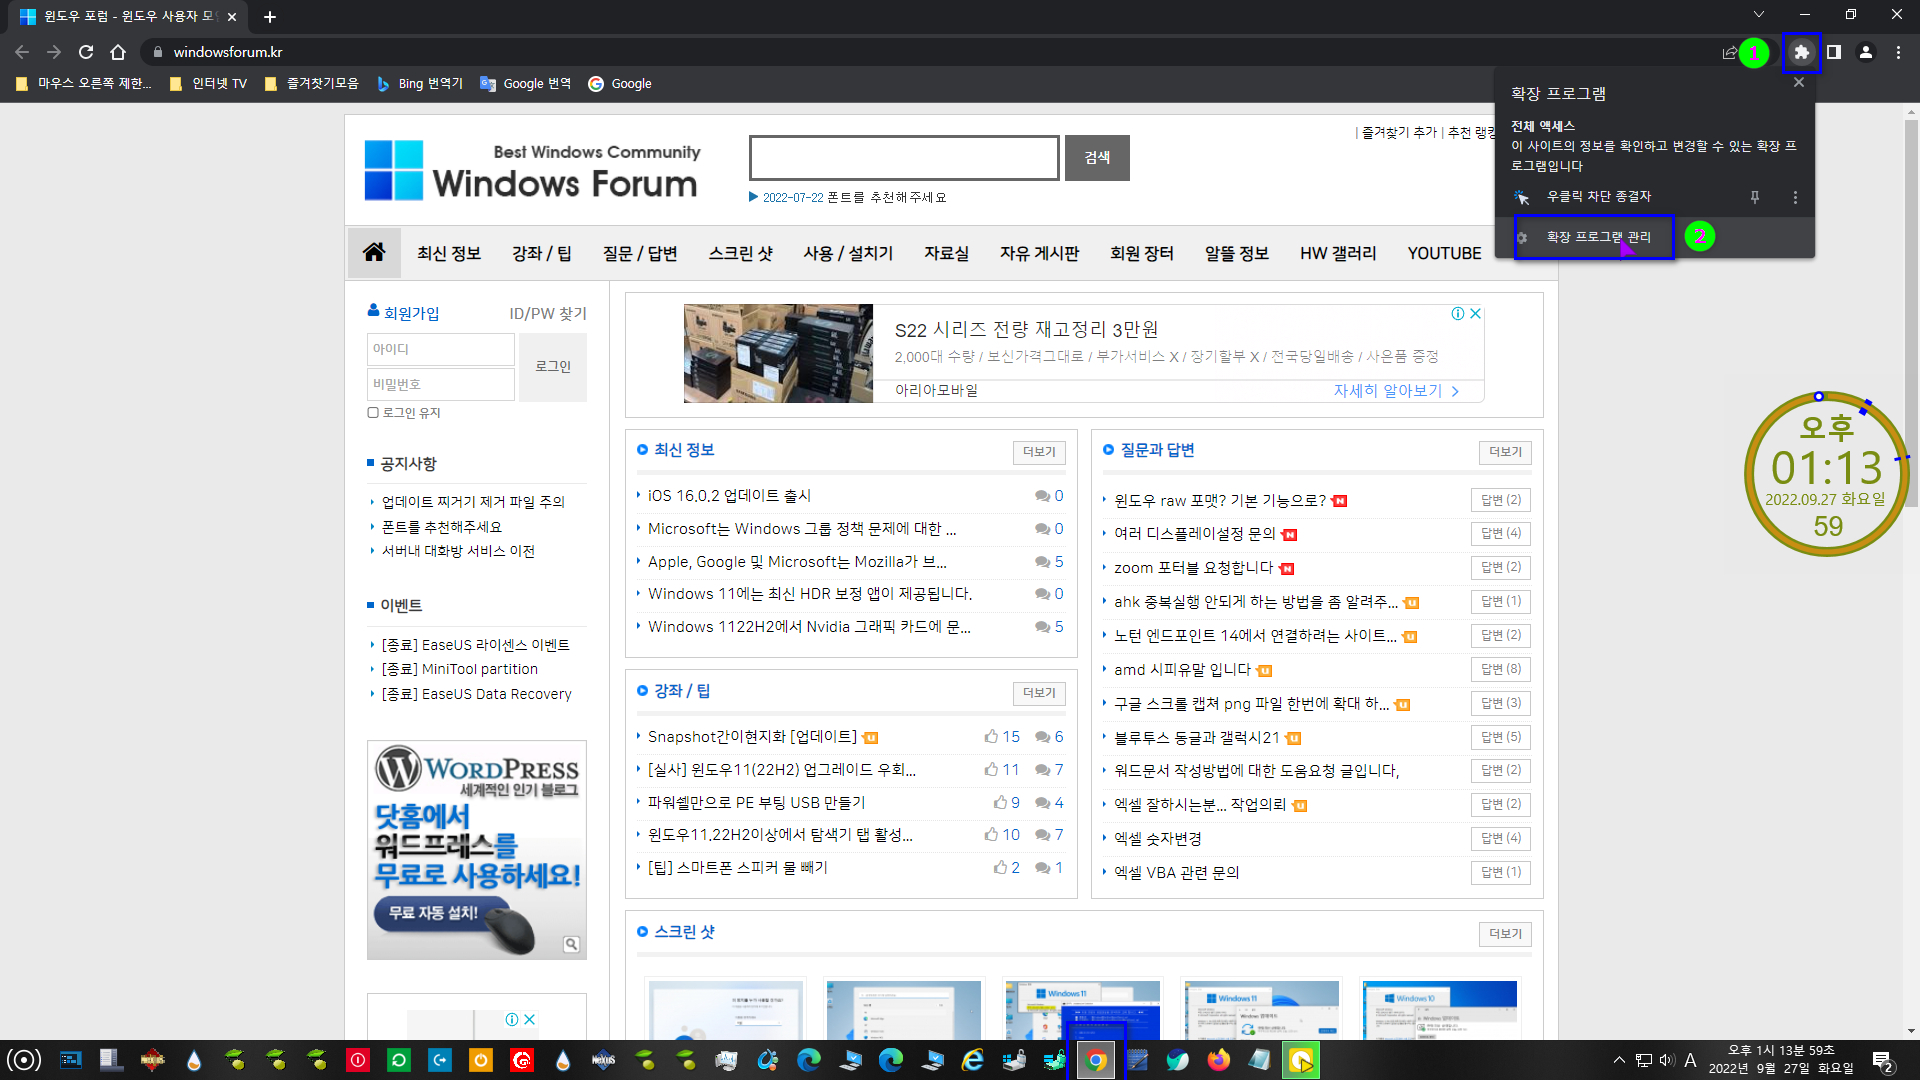
Task: Open the Chrome side panel icon
Action: pyautogui.click(x=1834, y=52)
